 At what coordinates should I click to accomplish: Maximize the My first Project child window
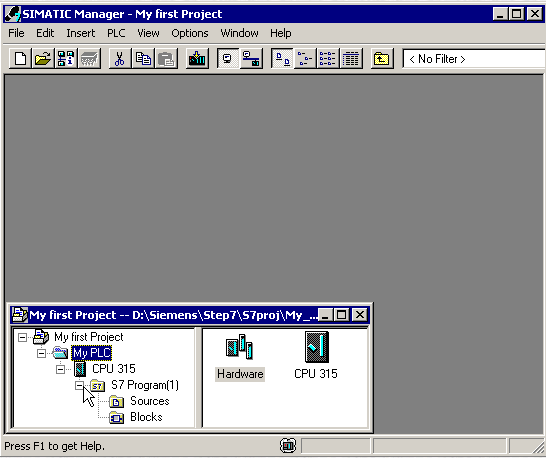[x=341, y=315]
